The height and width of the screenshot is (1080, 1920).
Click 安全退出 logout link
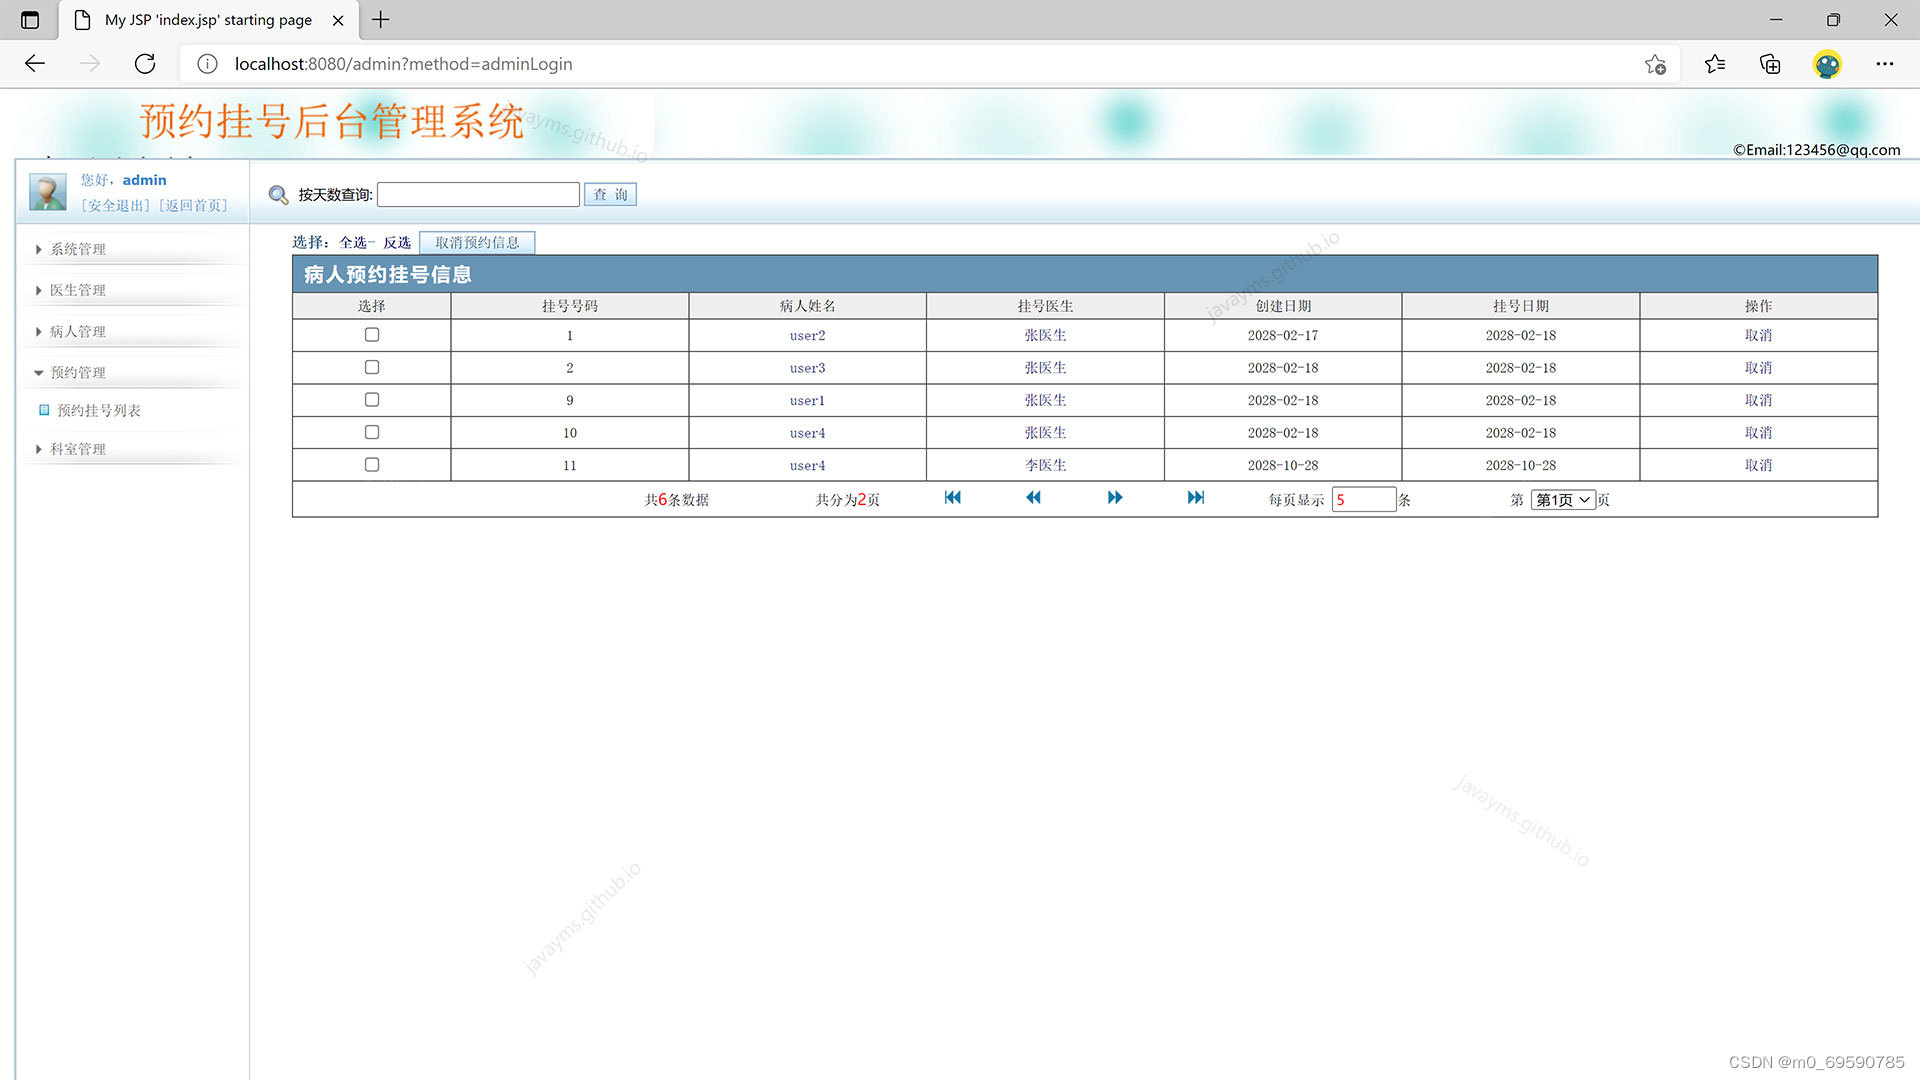(x=116, y=206)
